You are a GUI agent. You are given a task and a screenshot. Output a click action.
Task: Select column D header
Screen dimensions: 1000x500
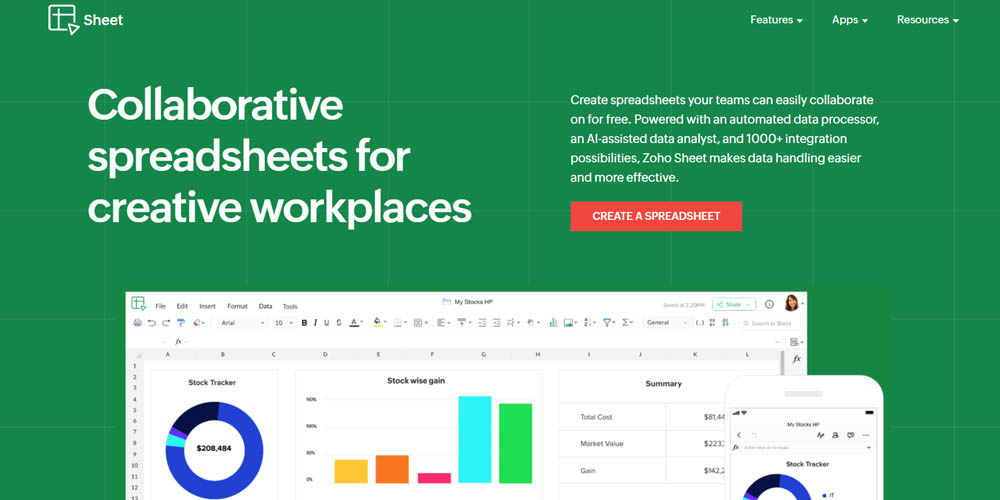[325, 354]
